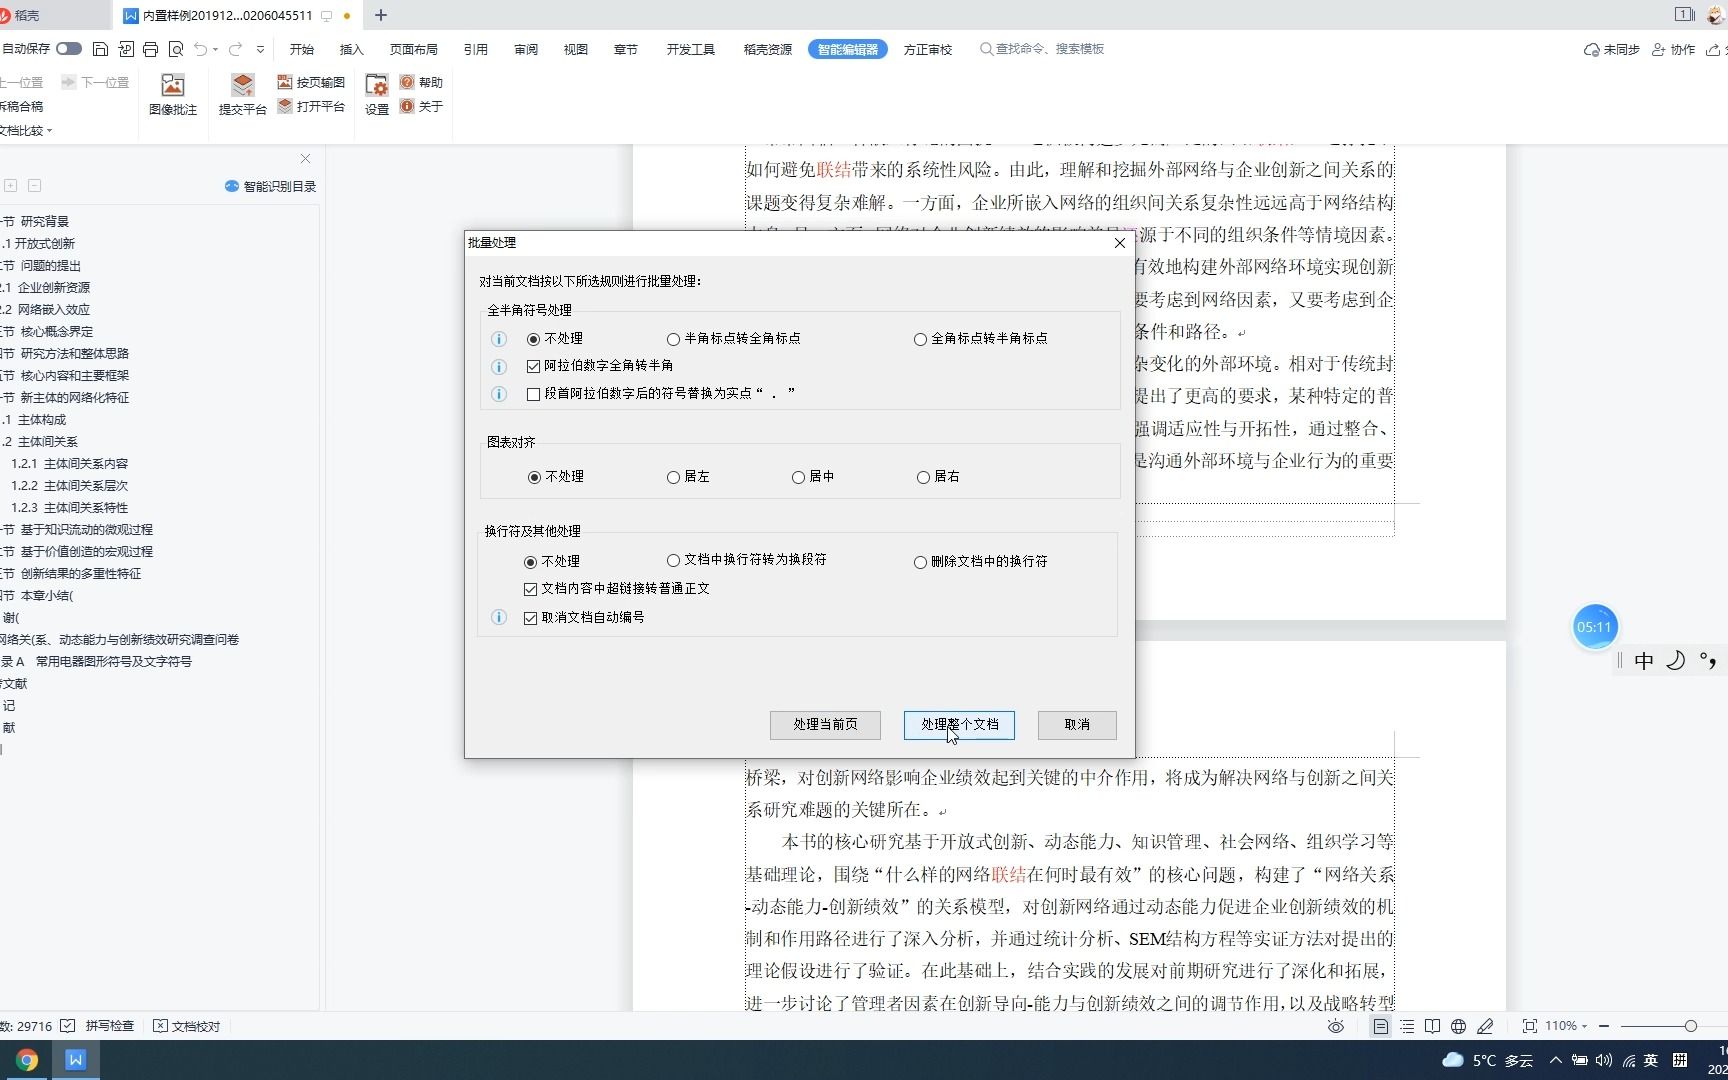Click the 智能识别目录 cloud icon
Viewport: 1728px width, 1080px height.
(x=232, y=186)
